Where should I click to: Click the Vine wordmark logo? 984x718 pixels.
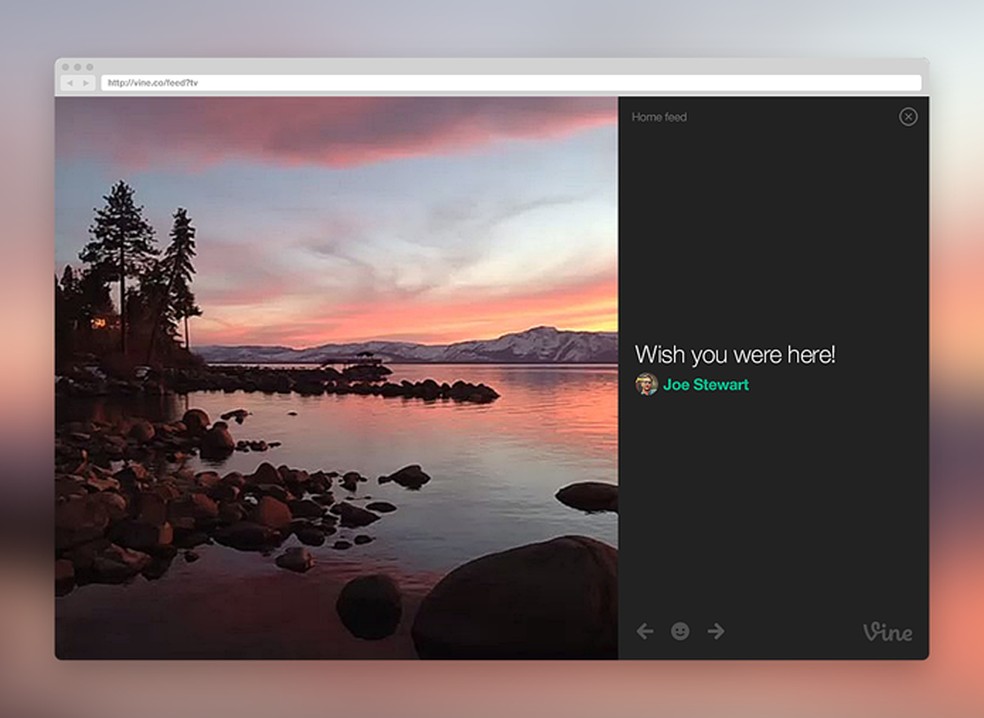(x=888, y=631)
